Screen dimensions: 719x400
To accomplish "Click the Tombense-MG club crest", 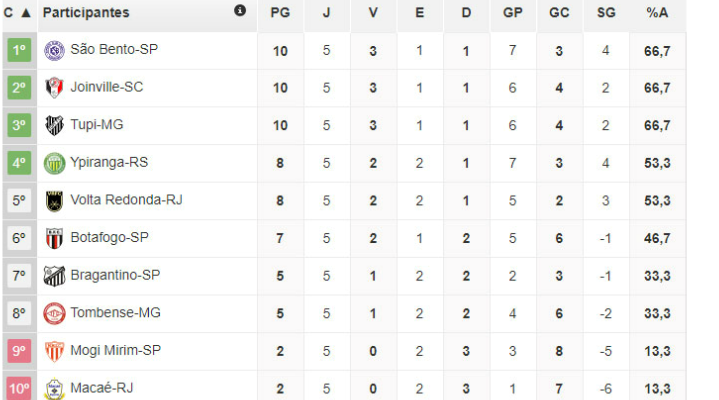I will [54, 313].
